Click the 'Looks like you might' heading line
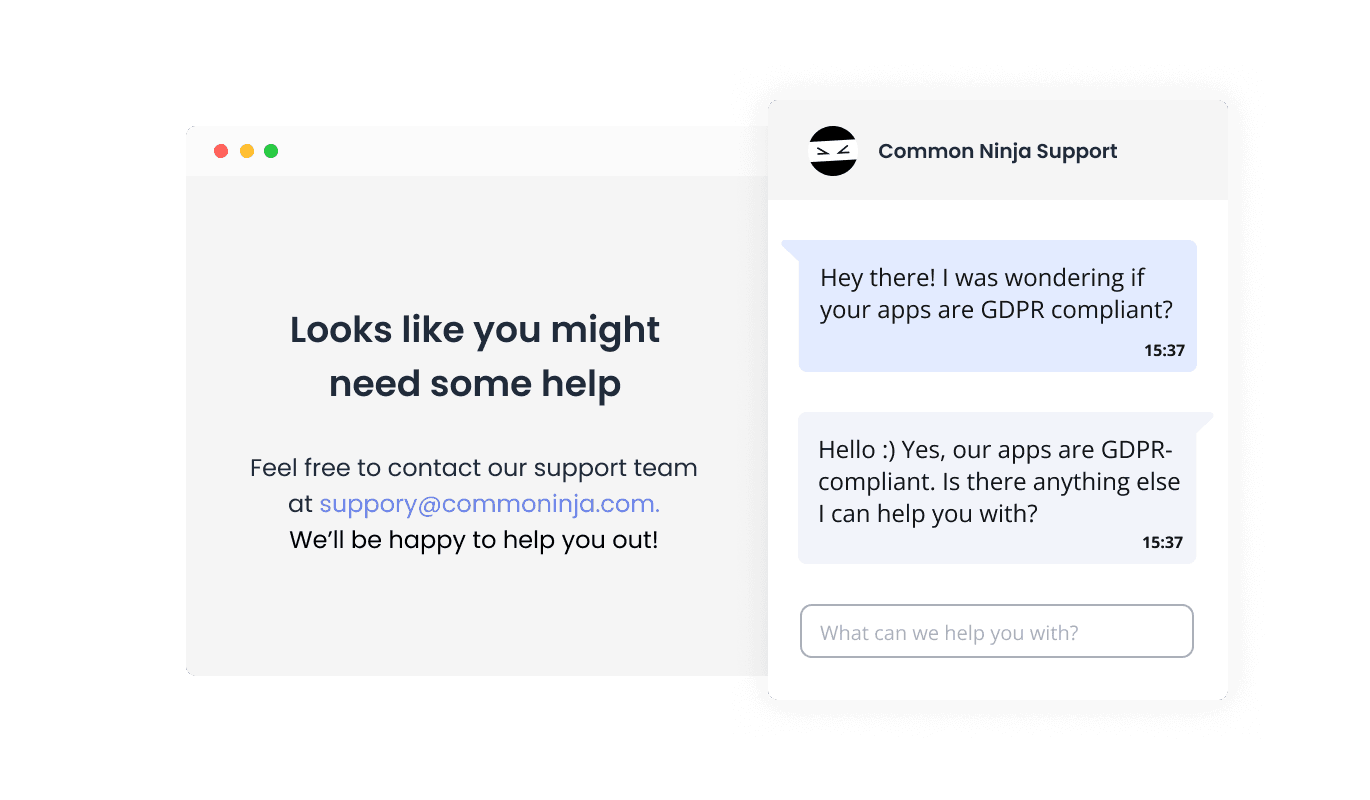Viewport: 1370px width, 800px height. 475,330
